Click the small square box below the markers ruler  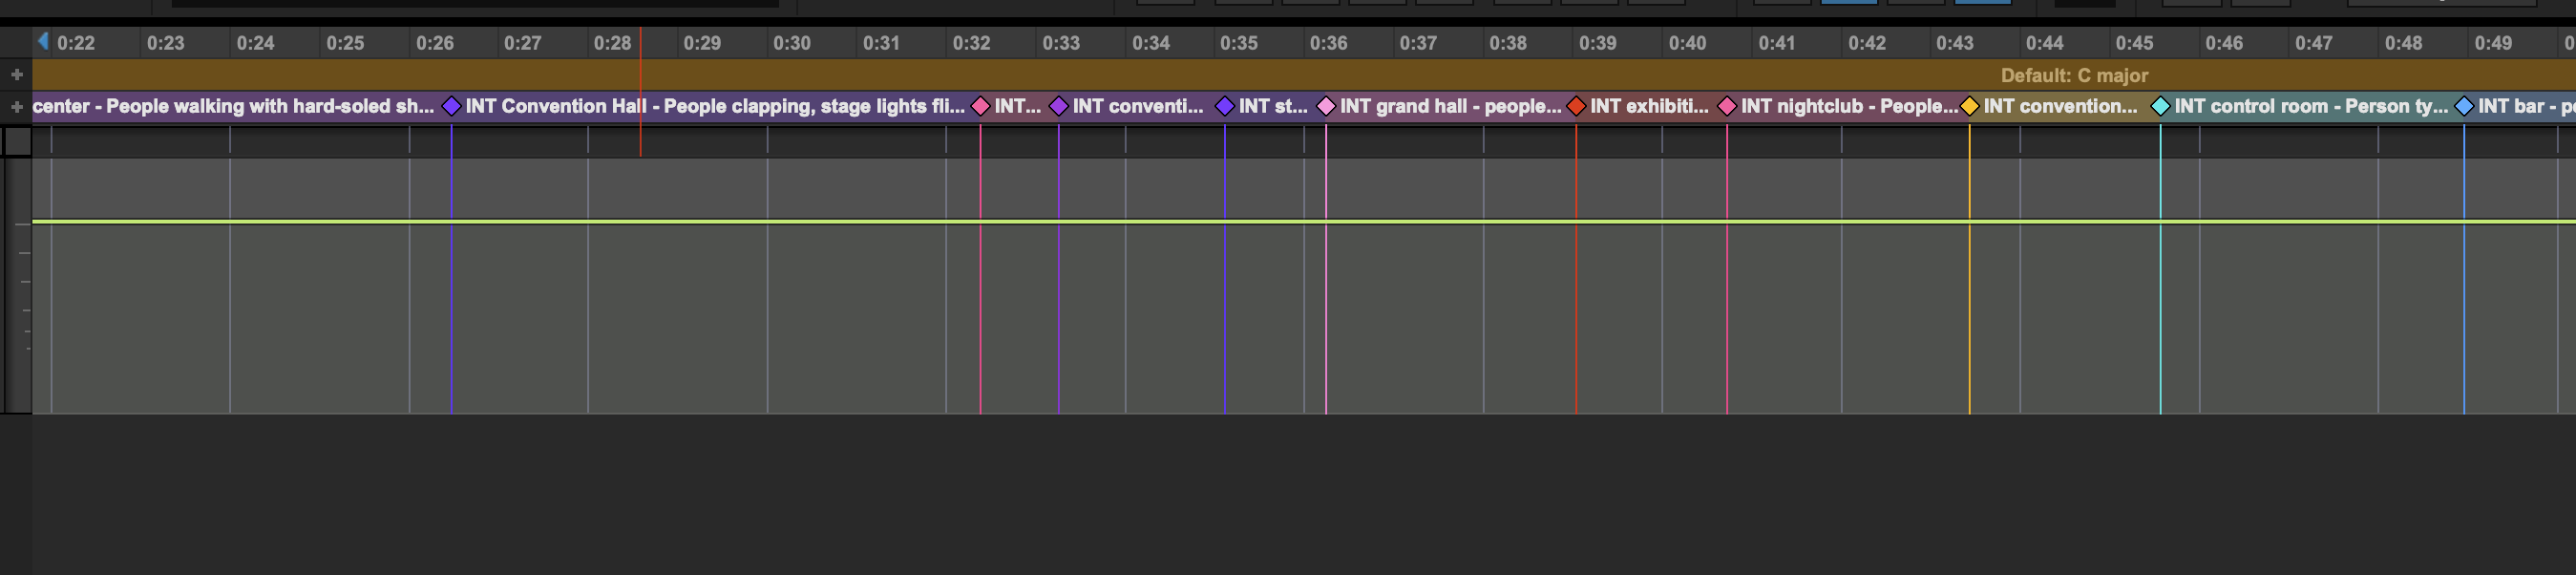tap(17, 142)
